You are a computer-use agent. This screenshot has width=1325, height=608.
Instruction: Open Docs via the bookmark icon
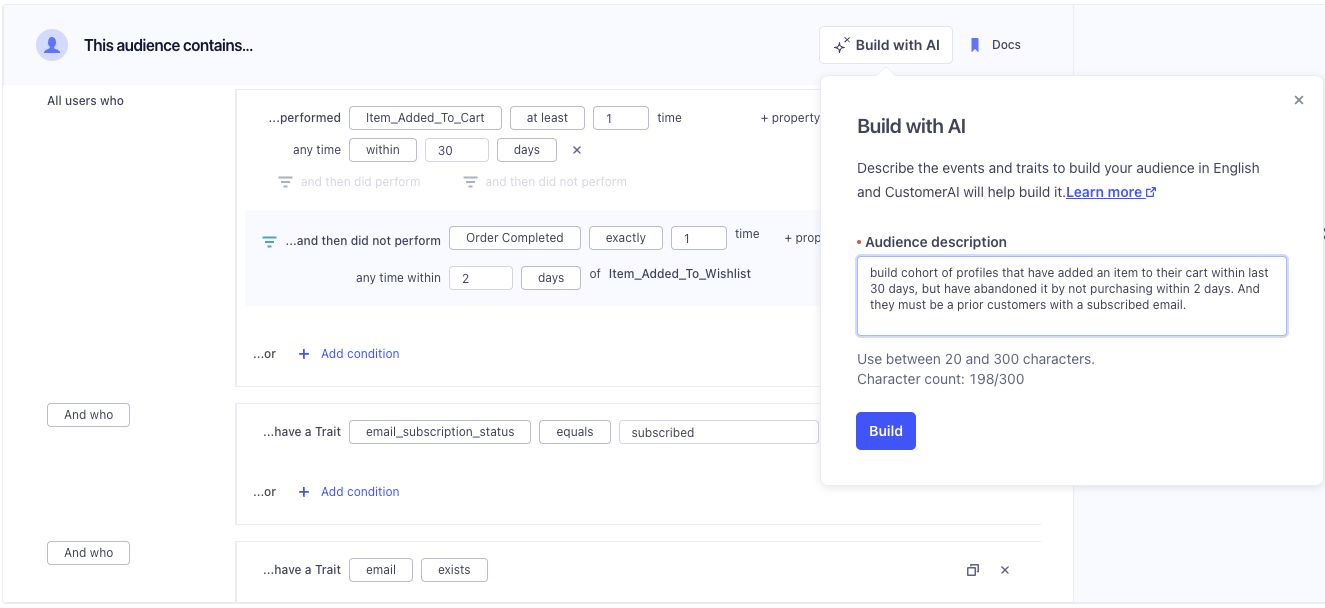point(975,45)
